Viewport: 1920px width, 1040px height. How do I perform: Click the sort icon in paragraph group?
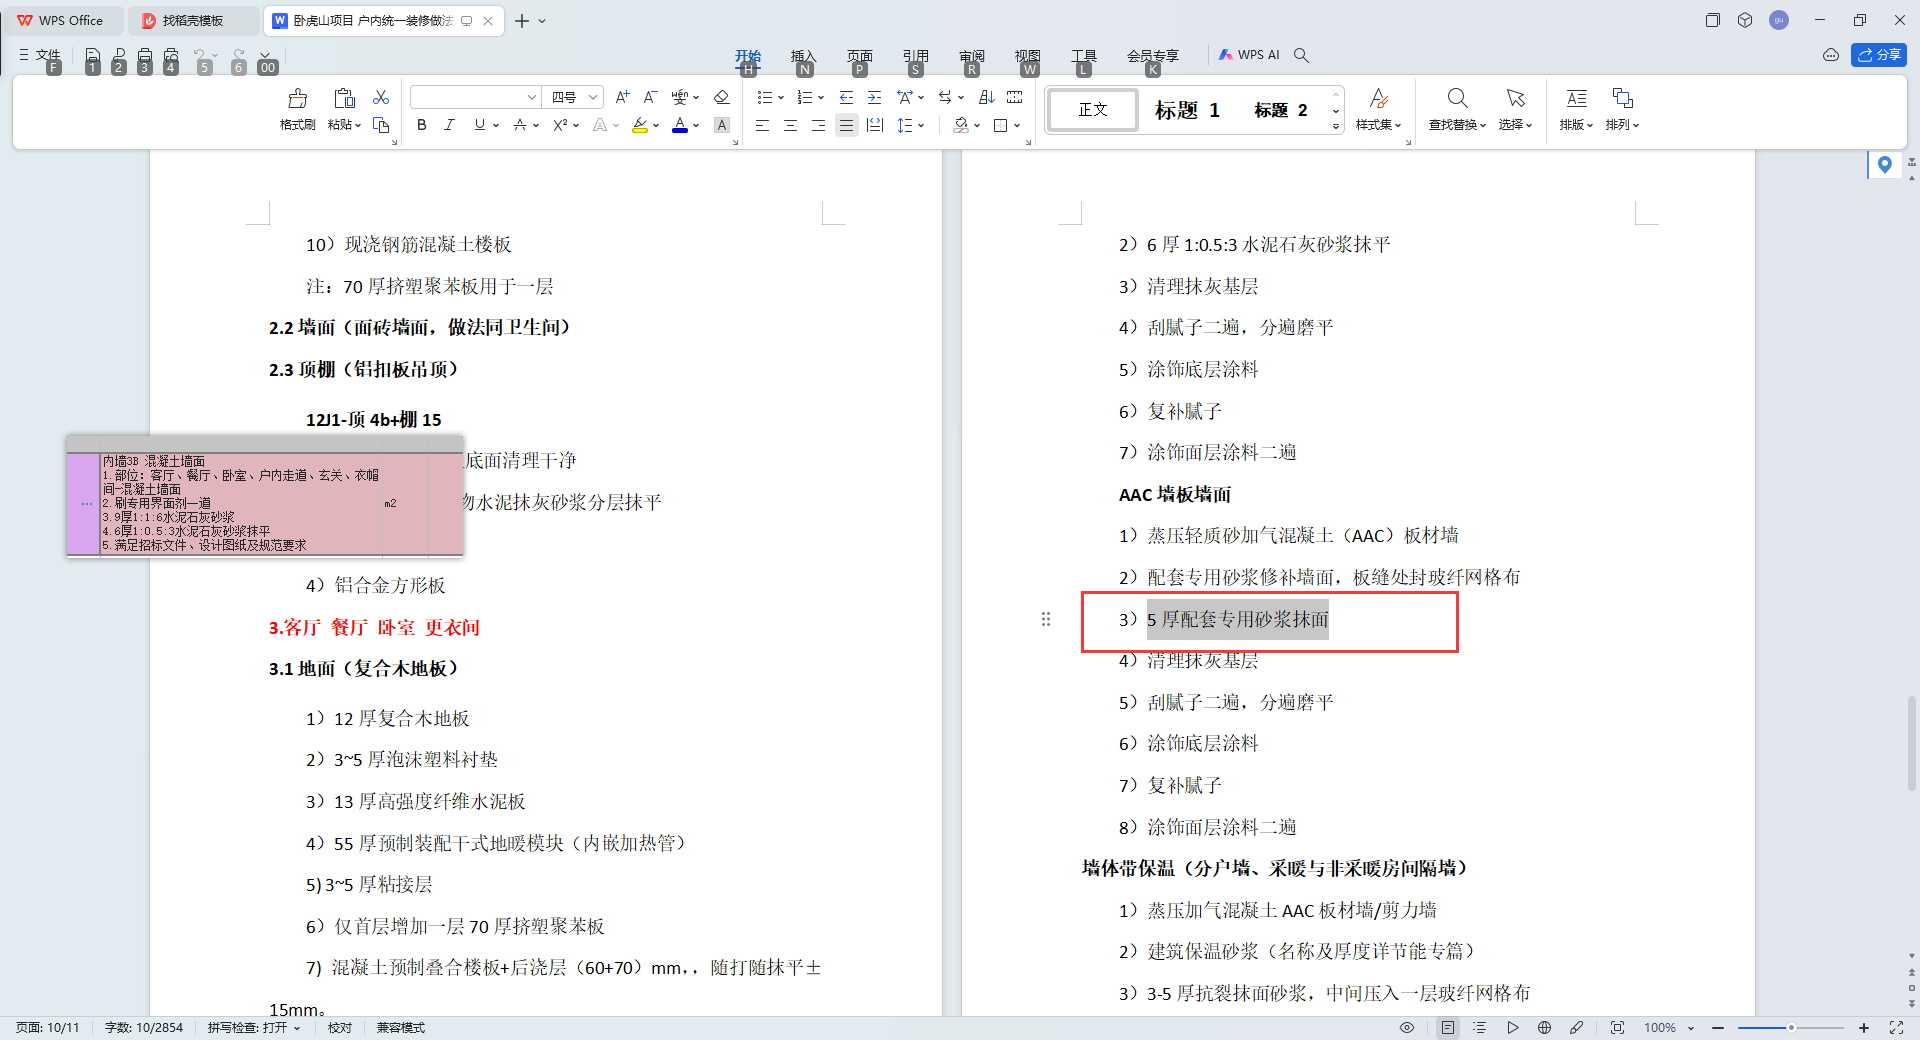coord(986,97)
